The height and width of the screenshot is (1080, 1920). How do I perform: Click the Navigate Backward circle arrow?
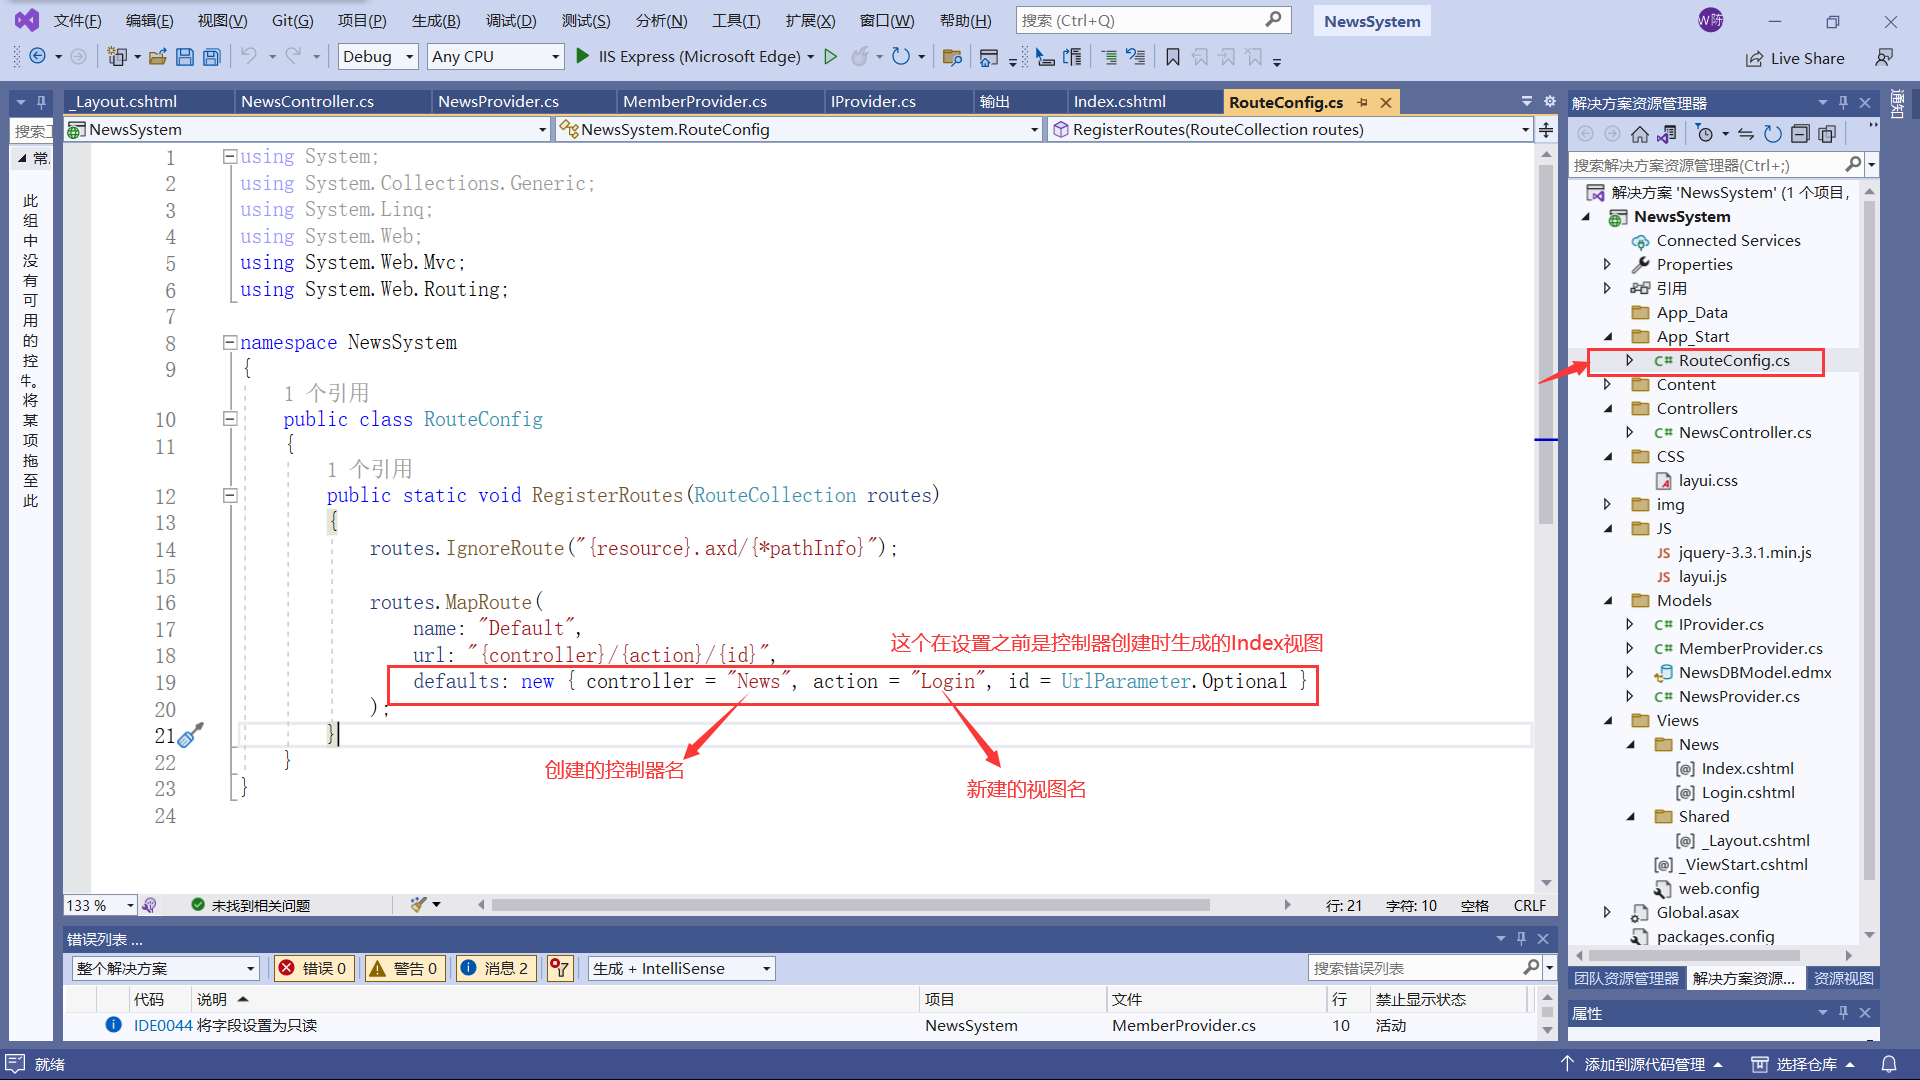[x=37, y=57]
